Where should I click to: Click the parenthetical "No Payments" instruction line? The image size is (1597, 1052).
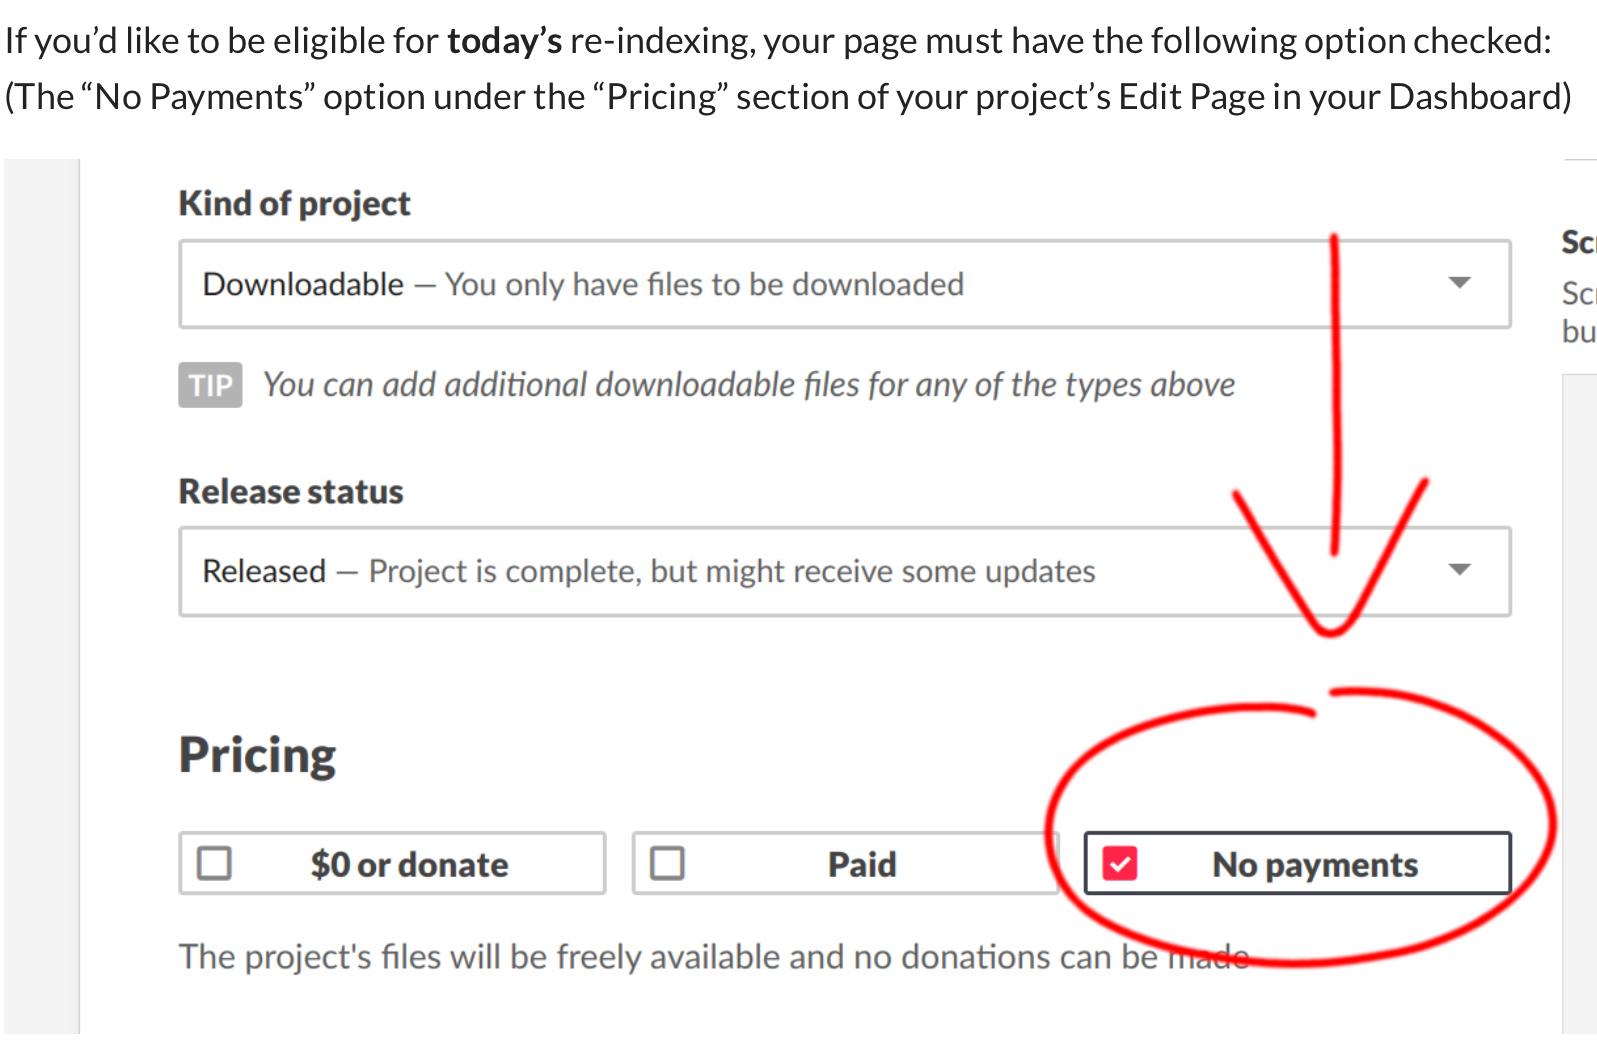[788, 97]
